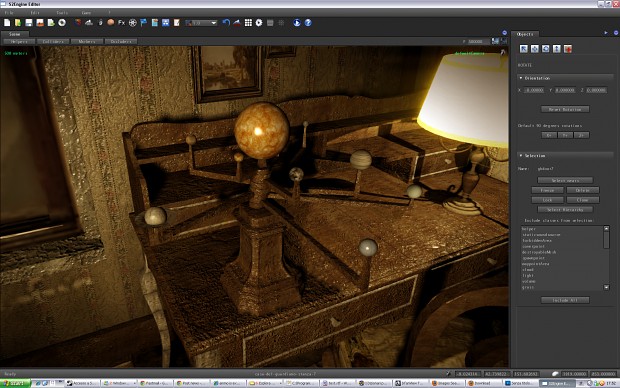
Task: Click the red-marked tool icon in Objects panel
Action: click(568, 49)
